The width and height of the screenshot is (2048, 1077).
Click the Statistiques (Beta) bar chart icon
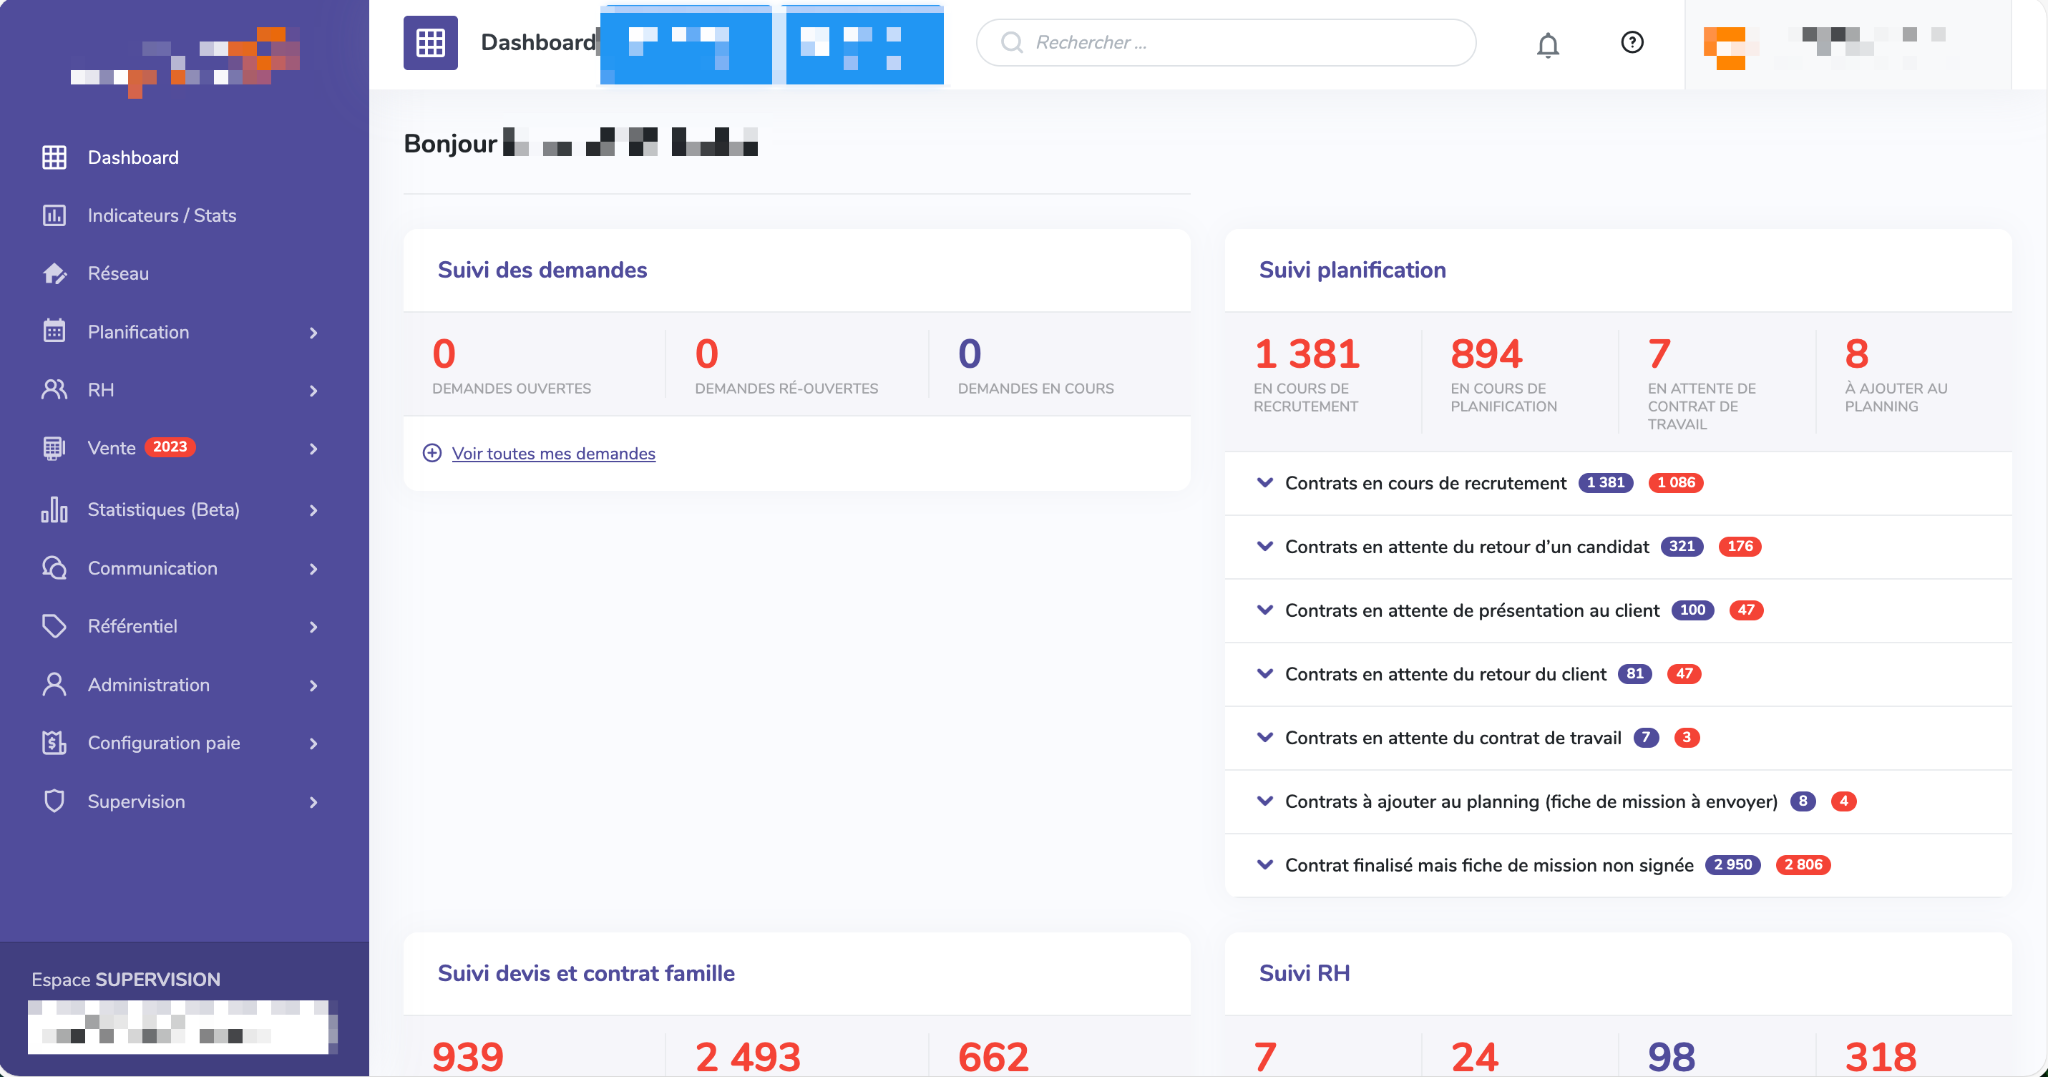coord(54,509)
